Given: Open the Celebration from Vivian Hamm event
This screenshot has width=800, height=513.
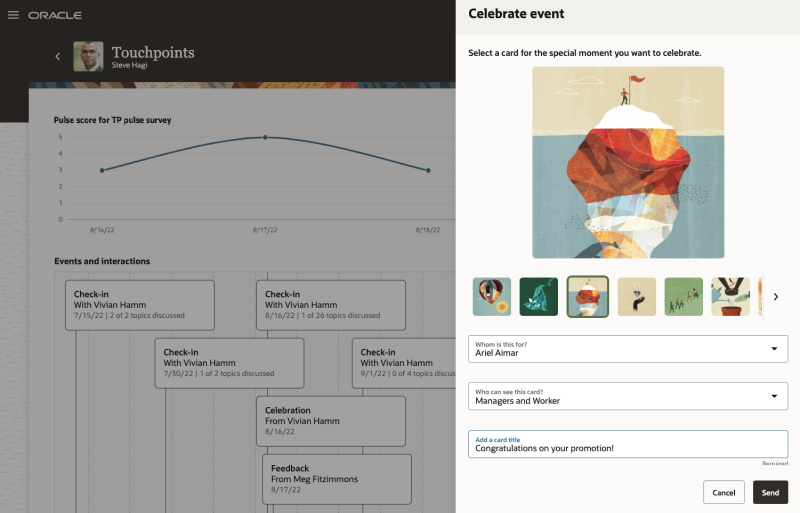Looking at the screenshot, I should (331, 421).
